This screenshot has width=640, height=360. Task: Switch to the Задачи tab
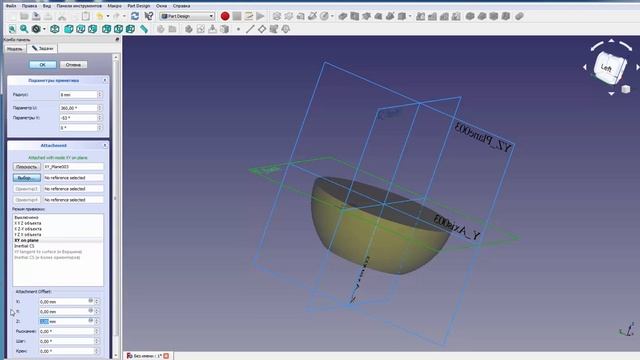[42, 48]
